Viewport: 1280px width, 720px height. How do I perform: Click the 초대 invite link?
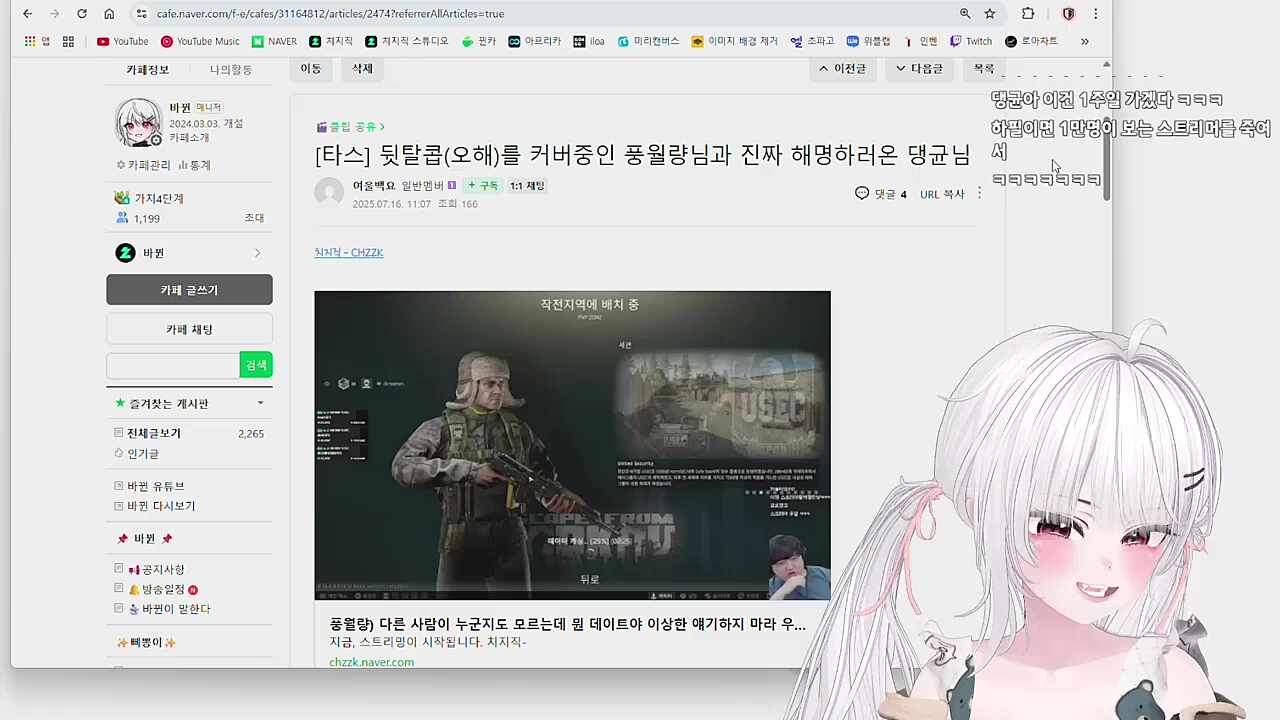click(x=254, y=218)
